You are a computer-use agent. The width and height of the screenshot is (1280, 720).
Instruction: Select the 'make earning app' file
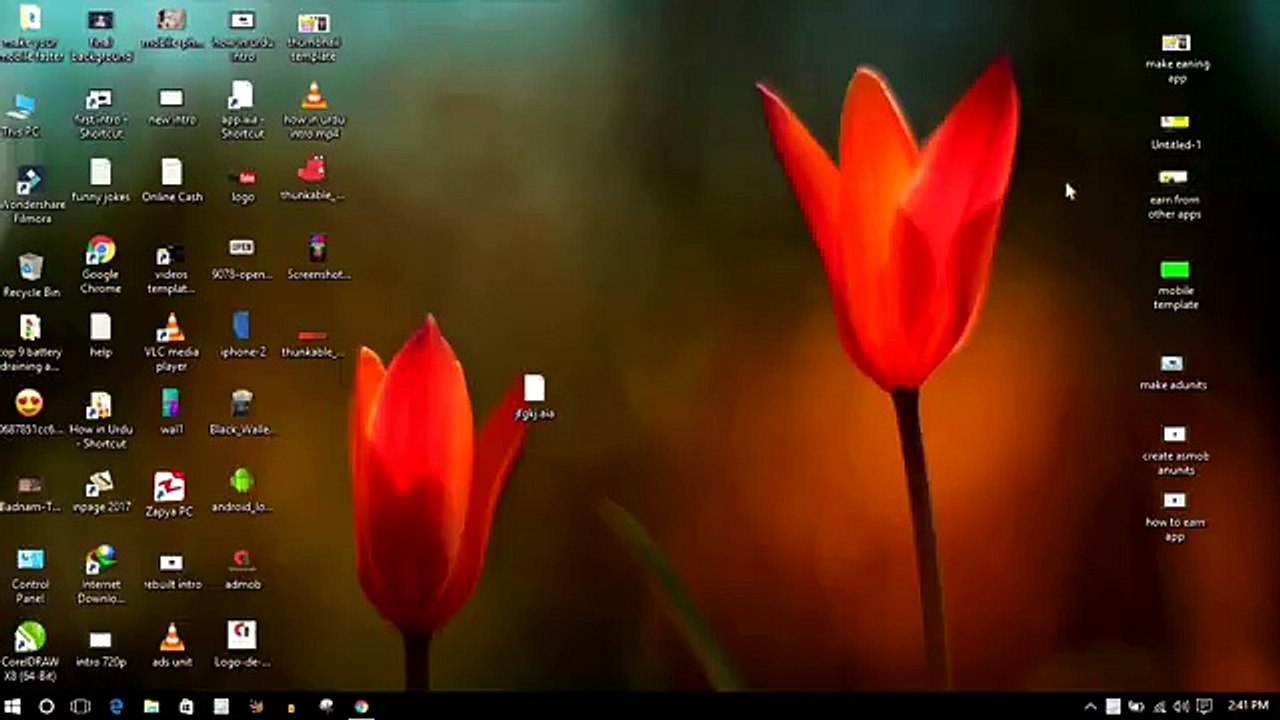pos(1177,58)
